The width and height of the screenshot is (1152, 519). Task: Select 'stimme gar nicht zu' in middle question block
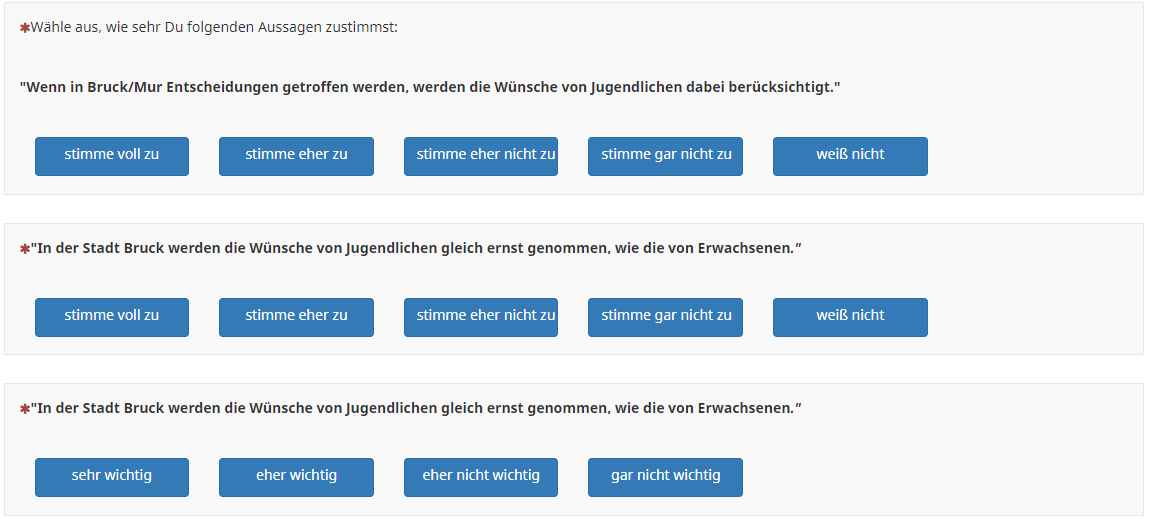(665, 317)
